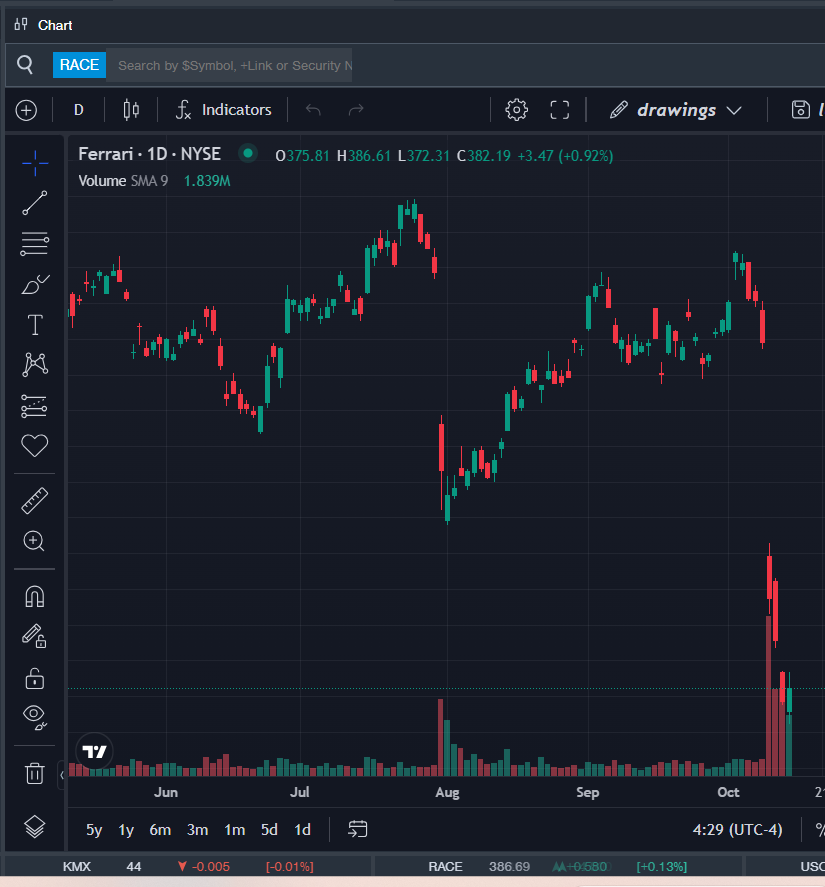Screen dimensions: 825x887
Task: Toggle lock all drawing tools
Action: pyautogui.click(x=35, y=678)
